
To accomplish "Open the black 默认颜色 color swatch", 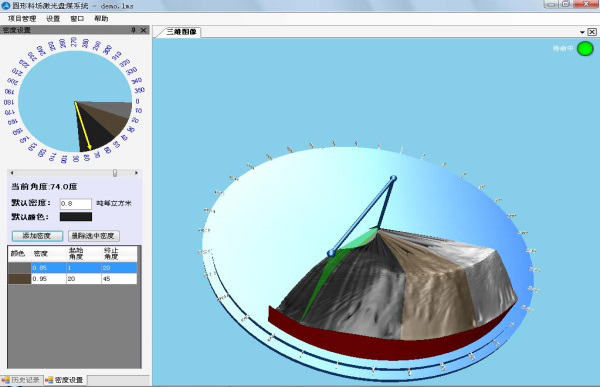I will [x=76, y=217].
